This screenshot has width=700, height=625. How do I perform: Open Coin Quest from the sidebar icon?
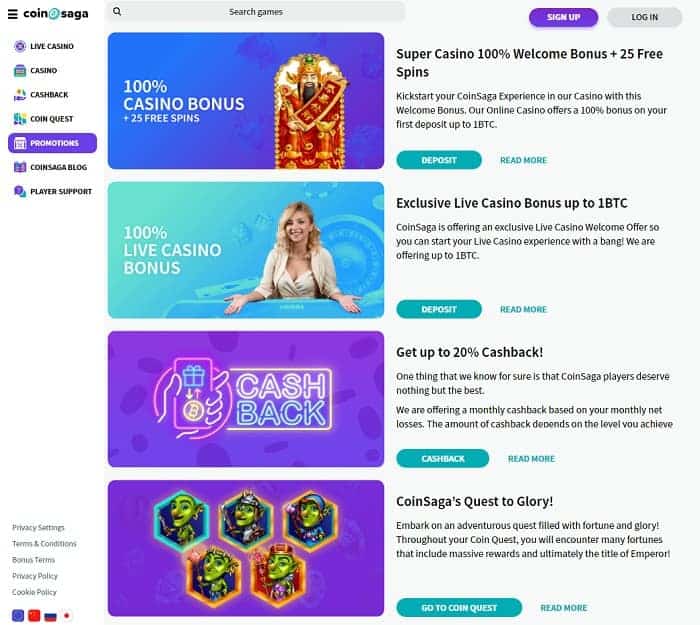click(20, 119)
